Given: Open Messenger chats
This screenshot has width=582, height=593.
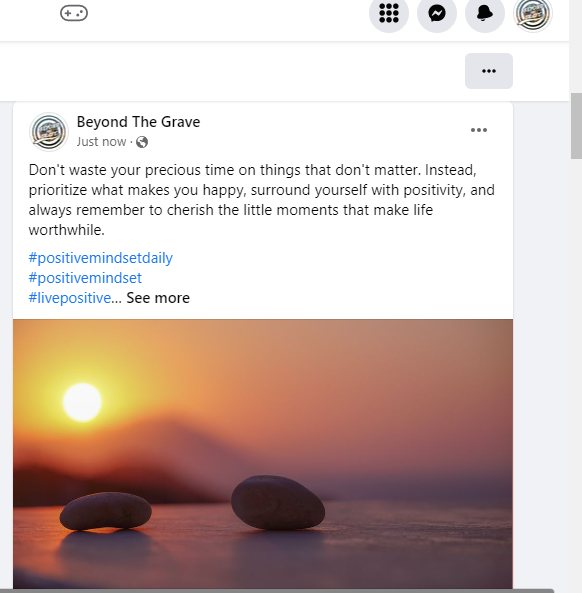Looking at the screenshot, I should coord(437,13).
